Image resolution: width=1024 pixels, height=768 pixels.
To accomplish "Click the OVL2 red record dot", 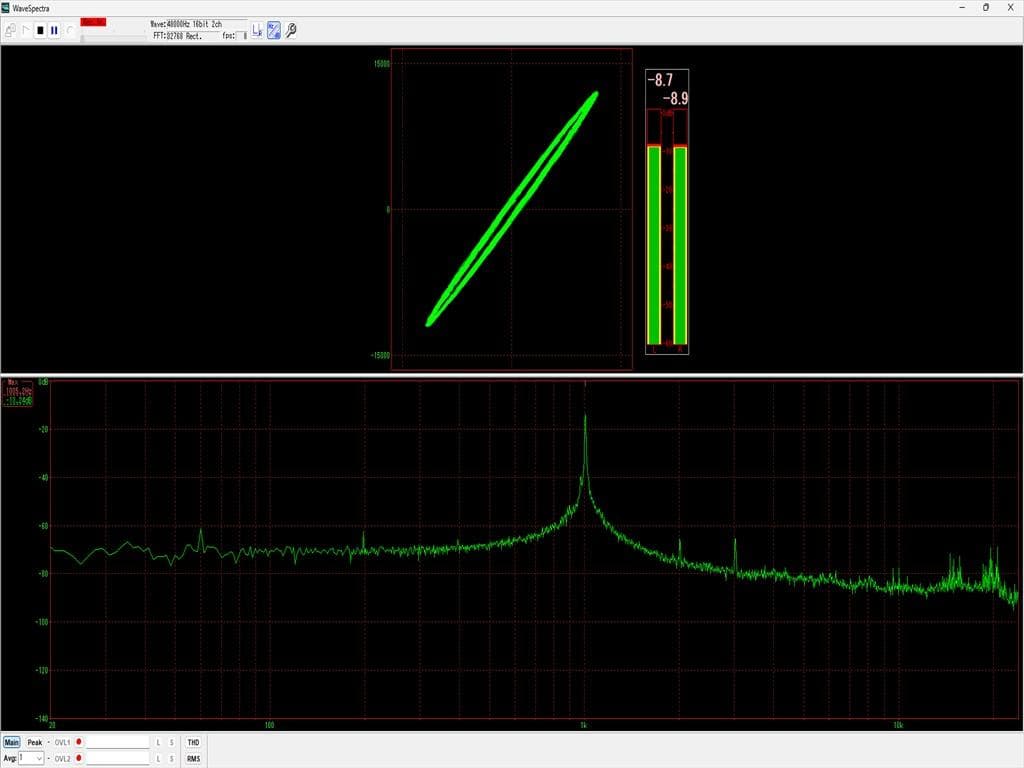I will click(x=78, y=759).
